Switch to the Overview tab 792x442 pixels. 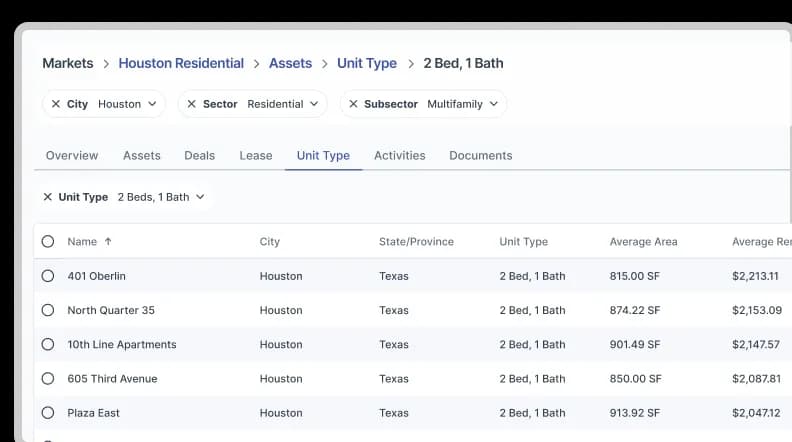point(72,156)
